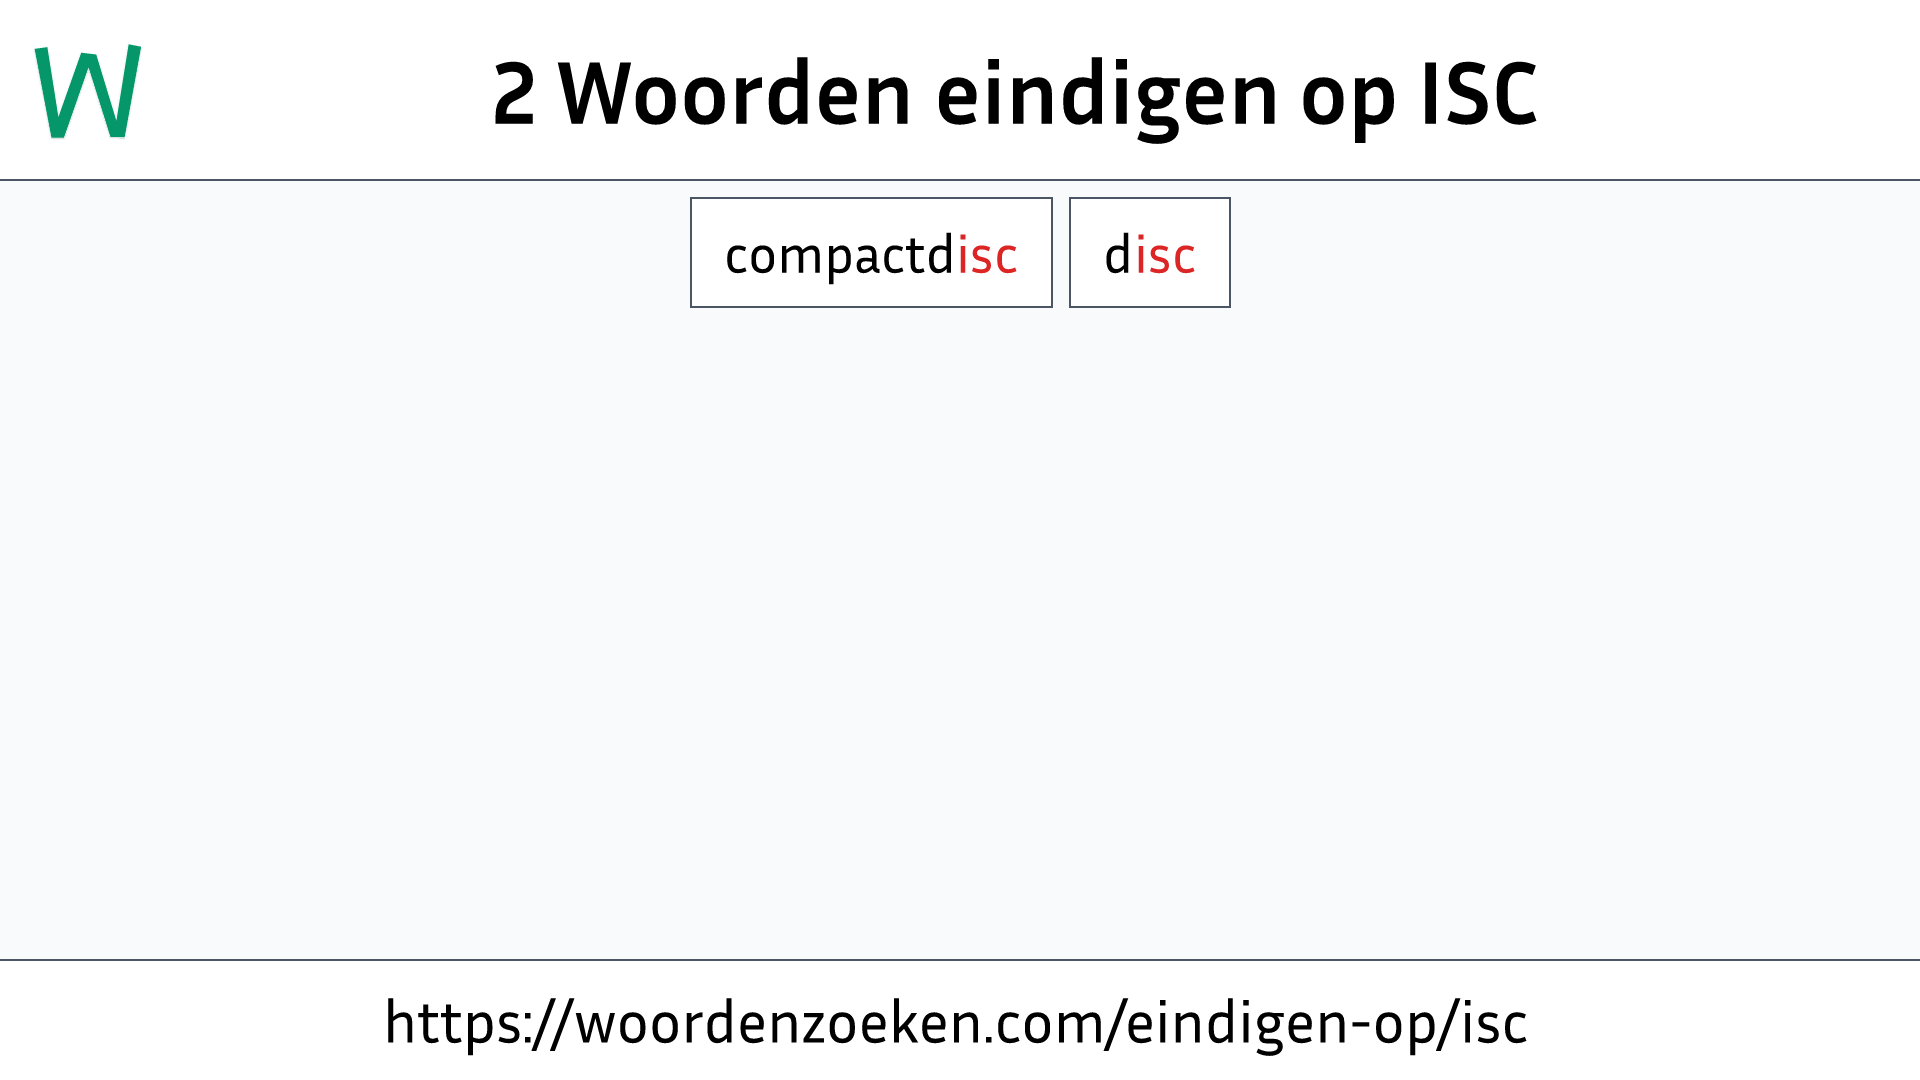
Task: Select the 'compactdisc' word result
Action: [x=870, y=252]
